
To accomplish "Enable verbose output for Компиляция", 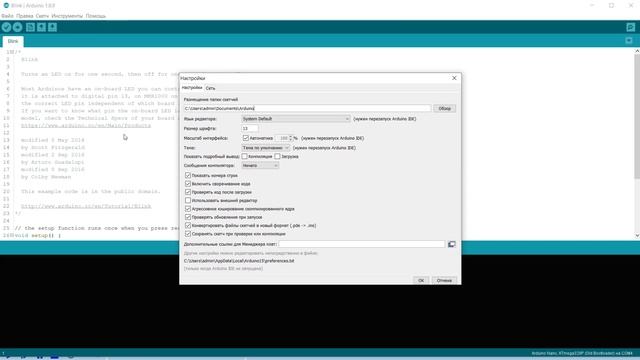I will [x=244, y=156].
